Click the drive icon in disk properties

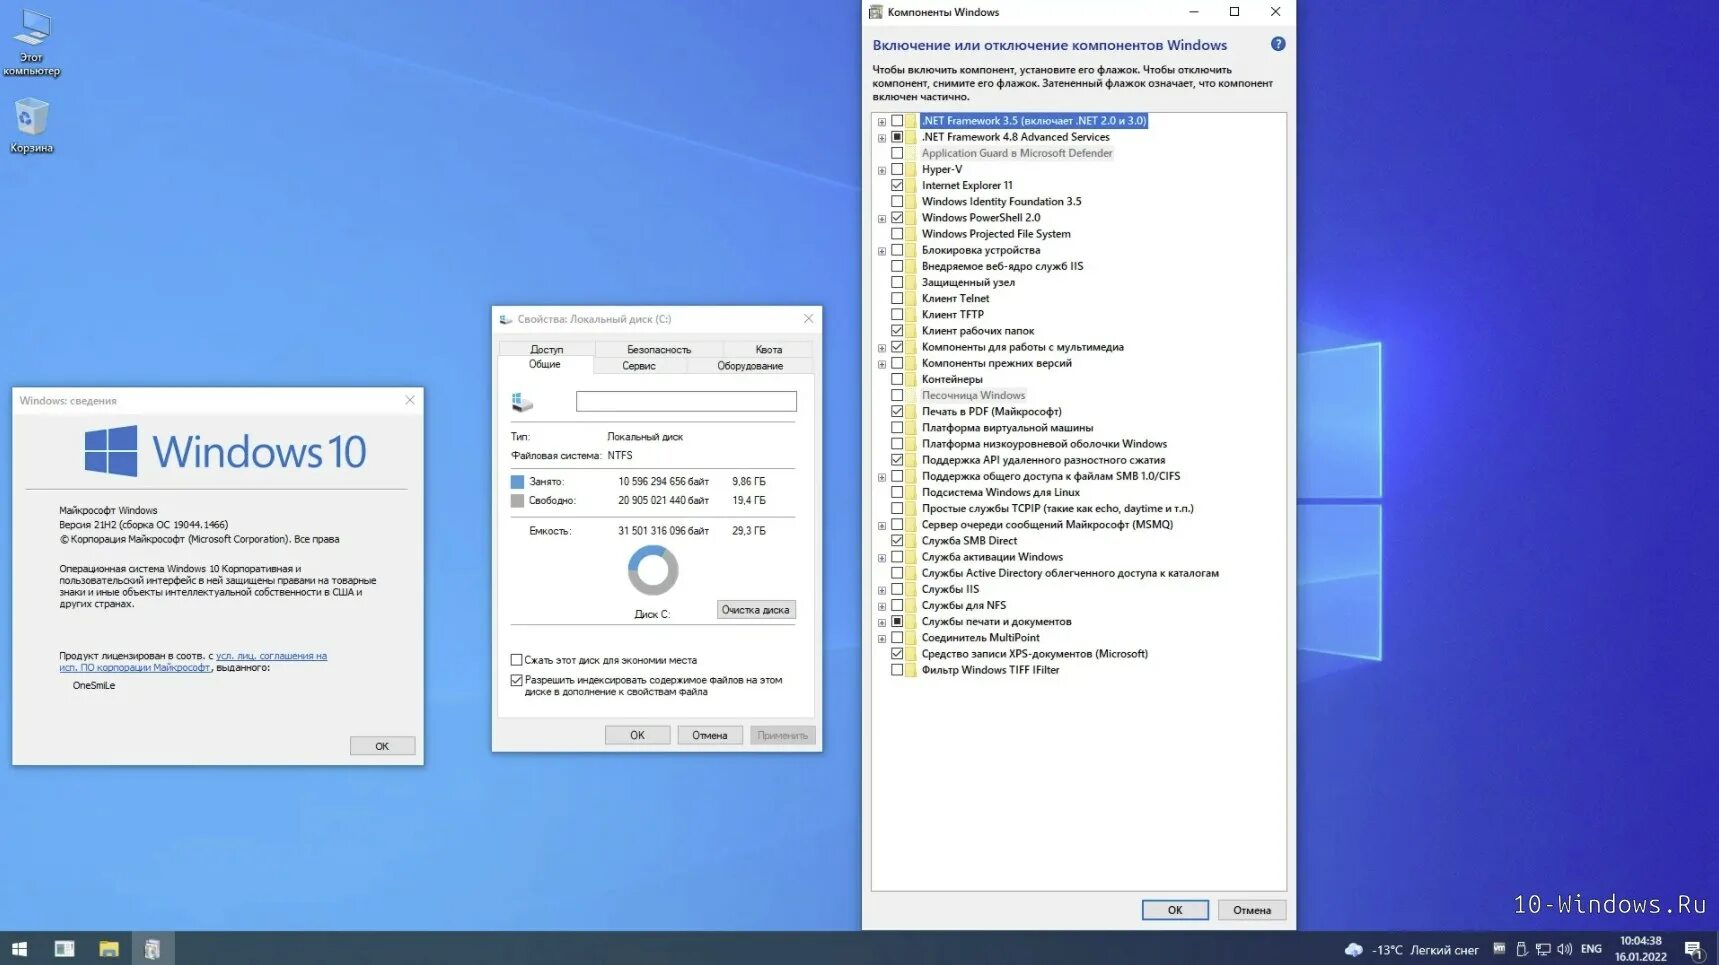(522, 402)
